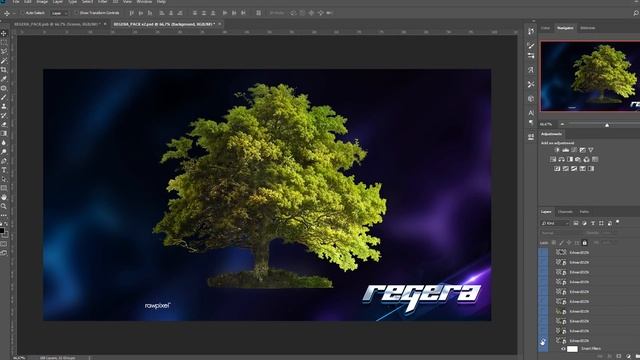Add an Exposure adjustment layer
The image size is (640, 360).
(x=582, y=150)
